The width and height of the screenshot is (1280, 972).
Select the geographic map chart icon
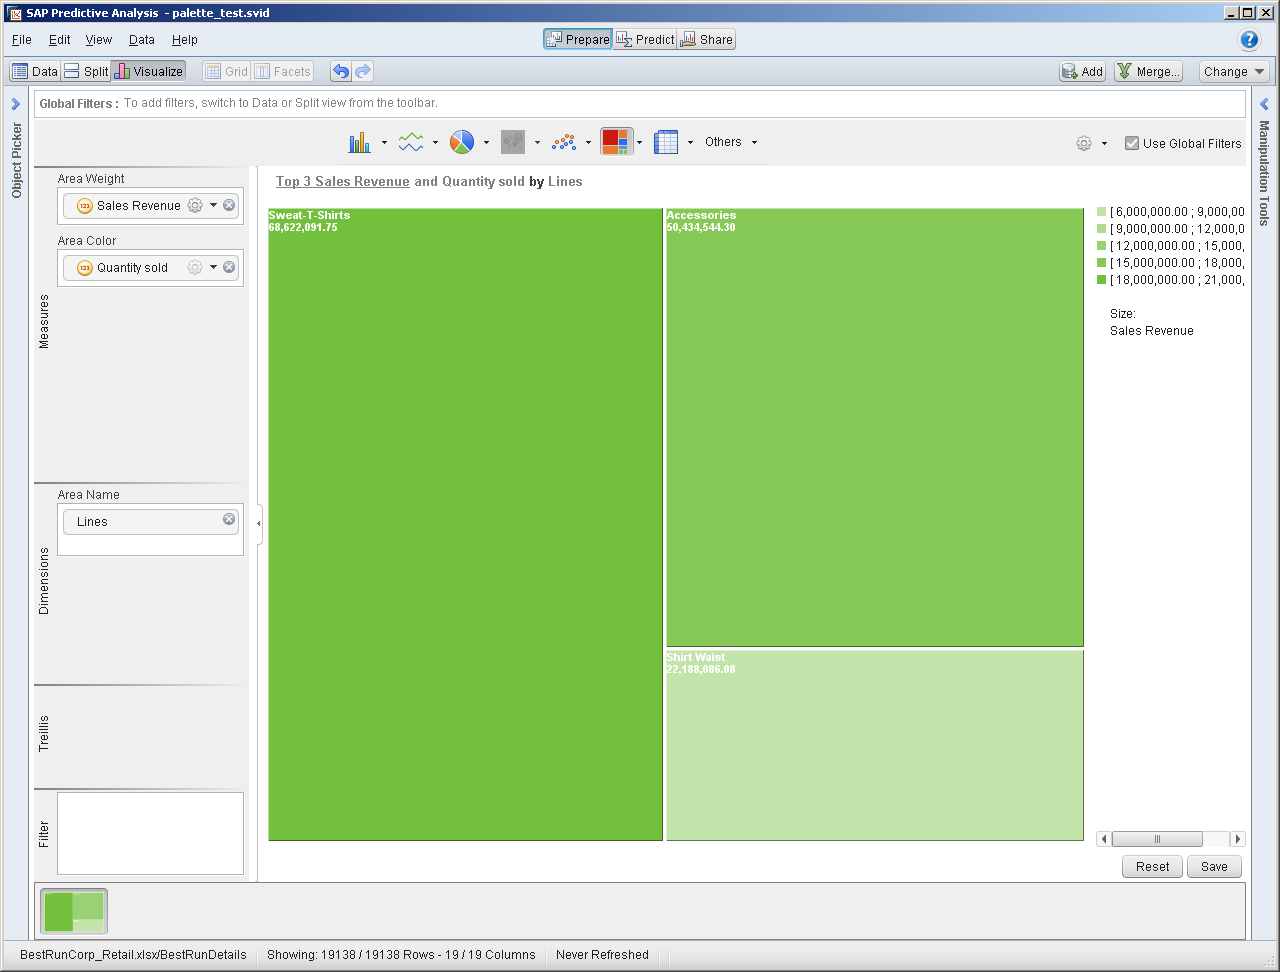[513, 142]
